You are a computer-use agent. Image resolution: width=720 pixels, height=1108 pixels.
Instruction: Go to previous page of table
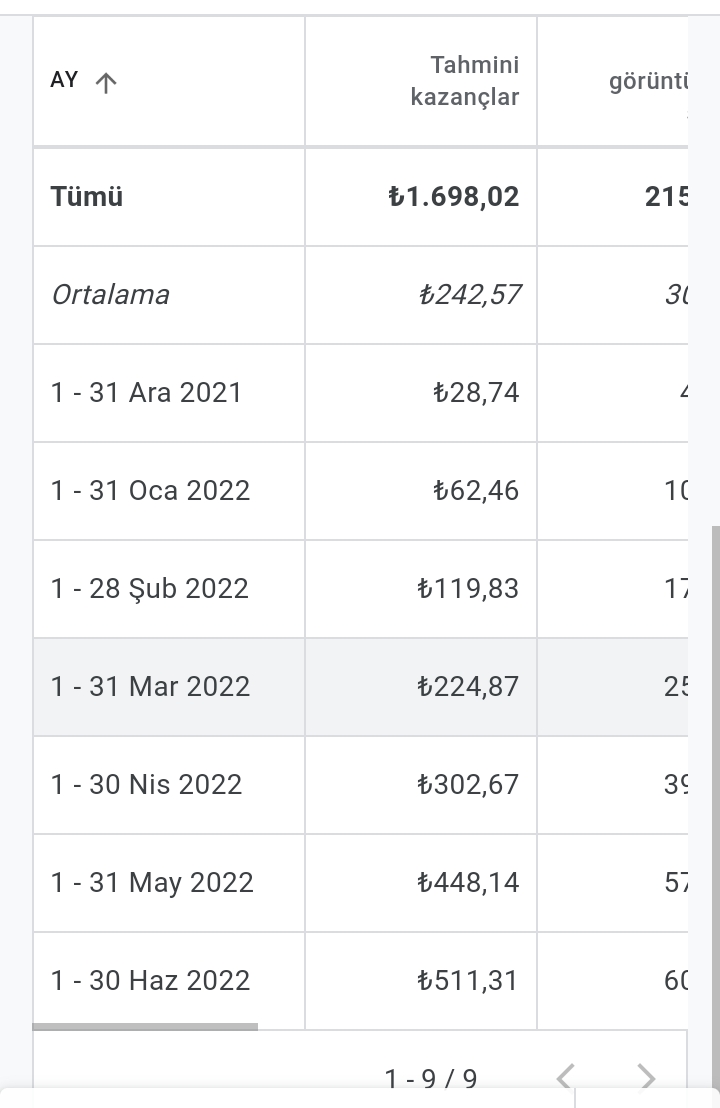click(565, 1078)
